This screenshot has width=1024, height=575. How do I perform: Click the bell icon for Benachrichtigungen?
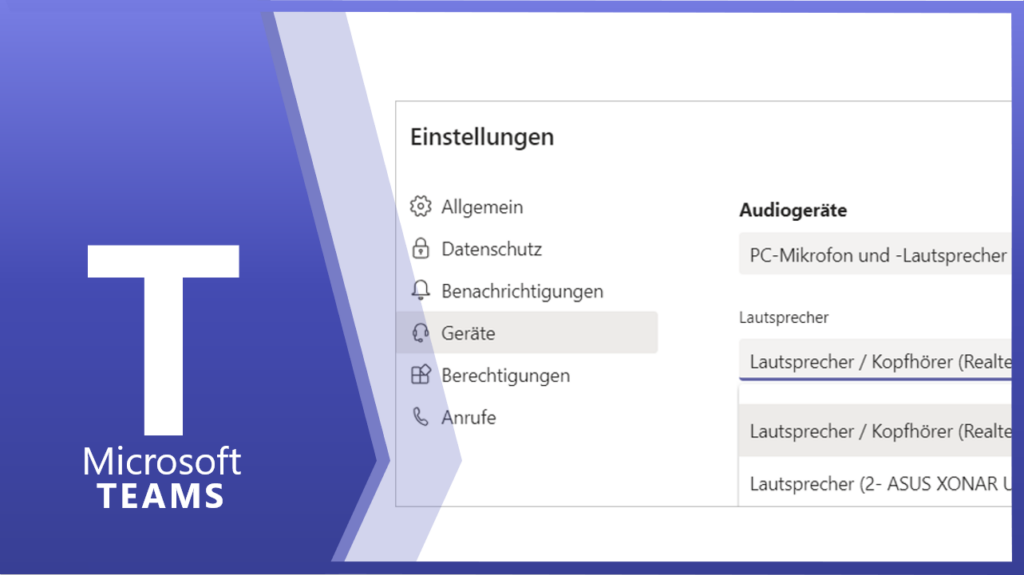point(421,291)
